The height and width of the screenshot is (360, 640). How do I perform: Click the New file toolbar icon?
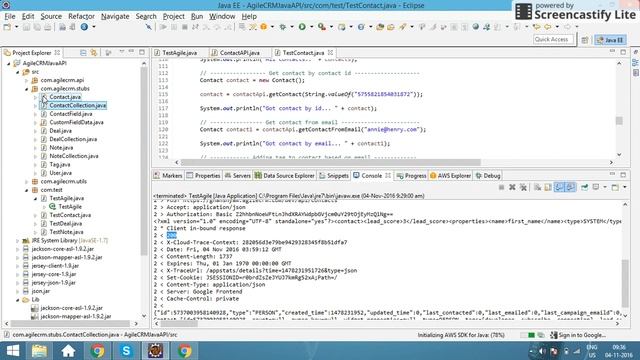coord(7,27)
